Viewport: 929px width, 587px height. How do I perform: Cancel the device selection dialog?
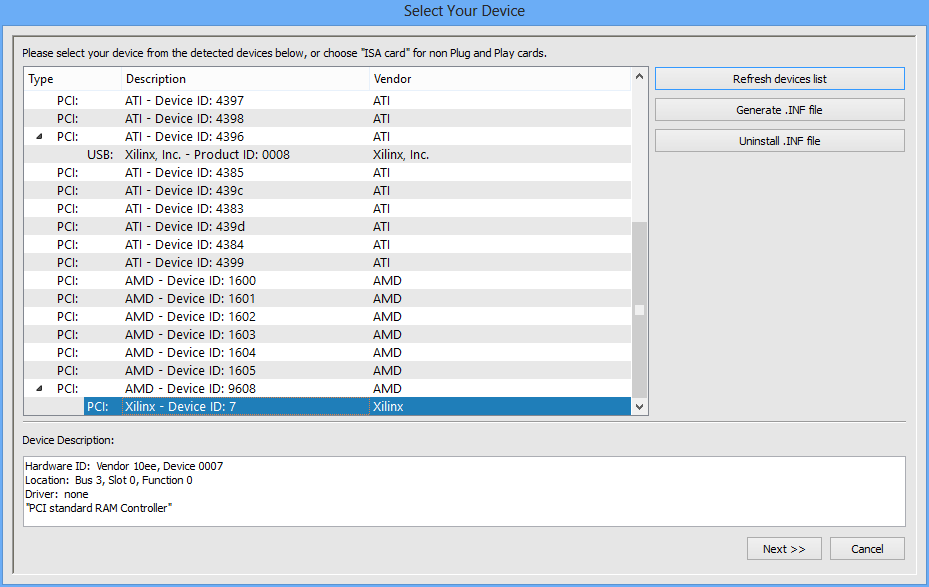tap(867, 549)
